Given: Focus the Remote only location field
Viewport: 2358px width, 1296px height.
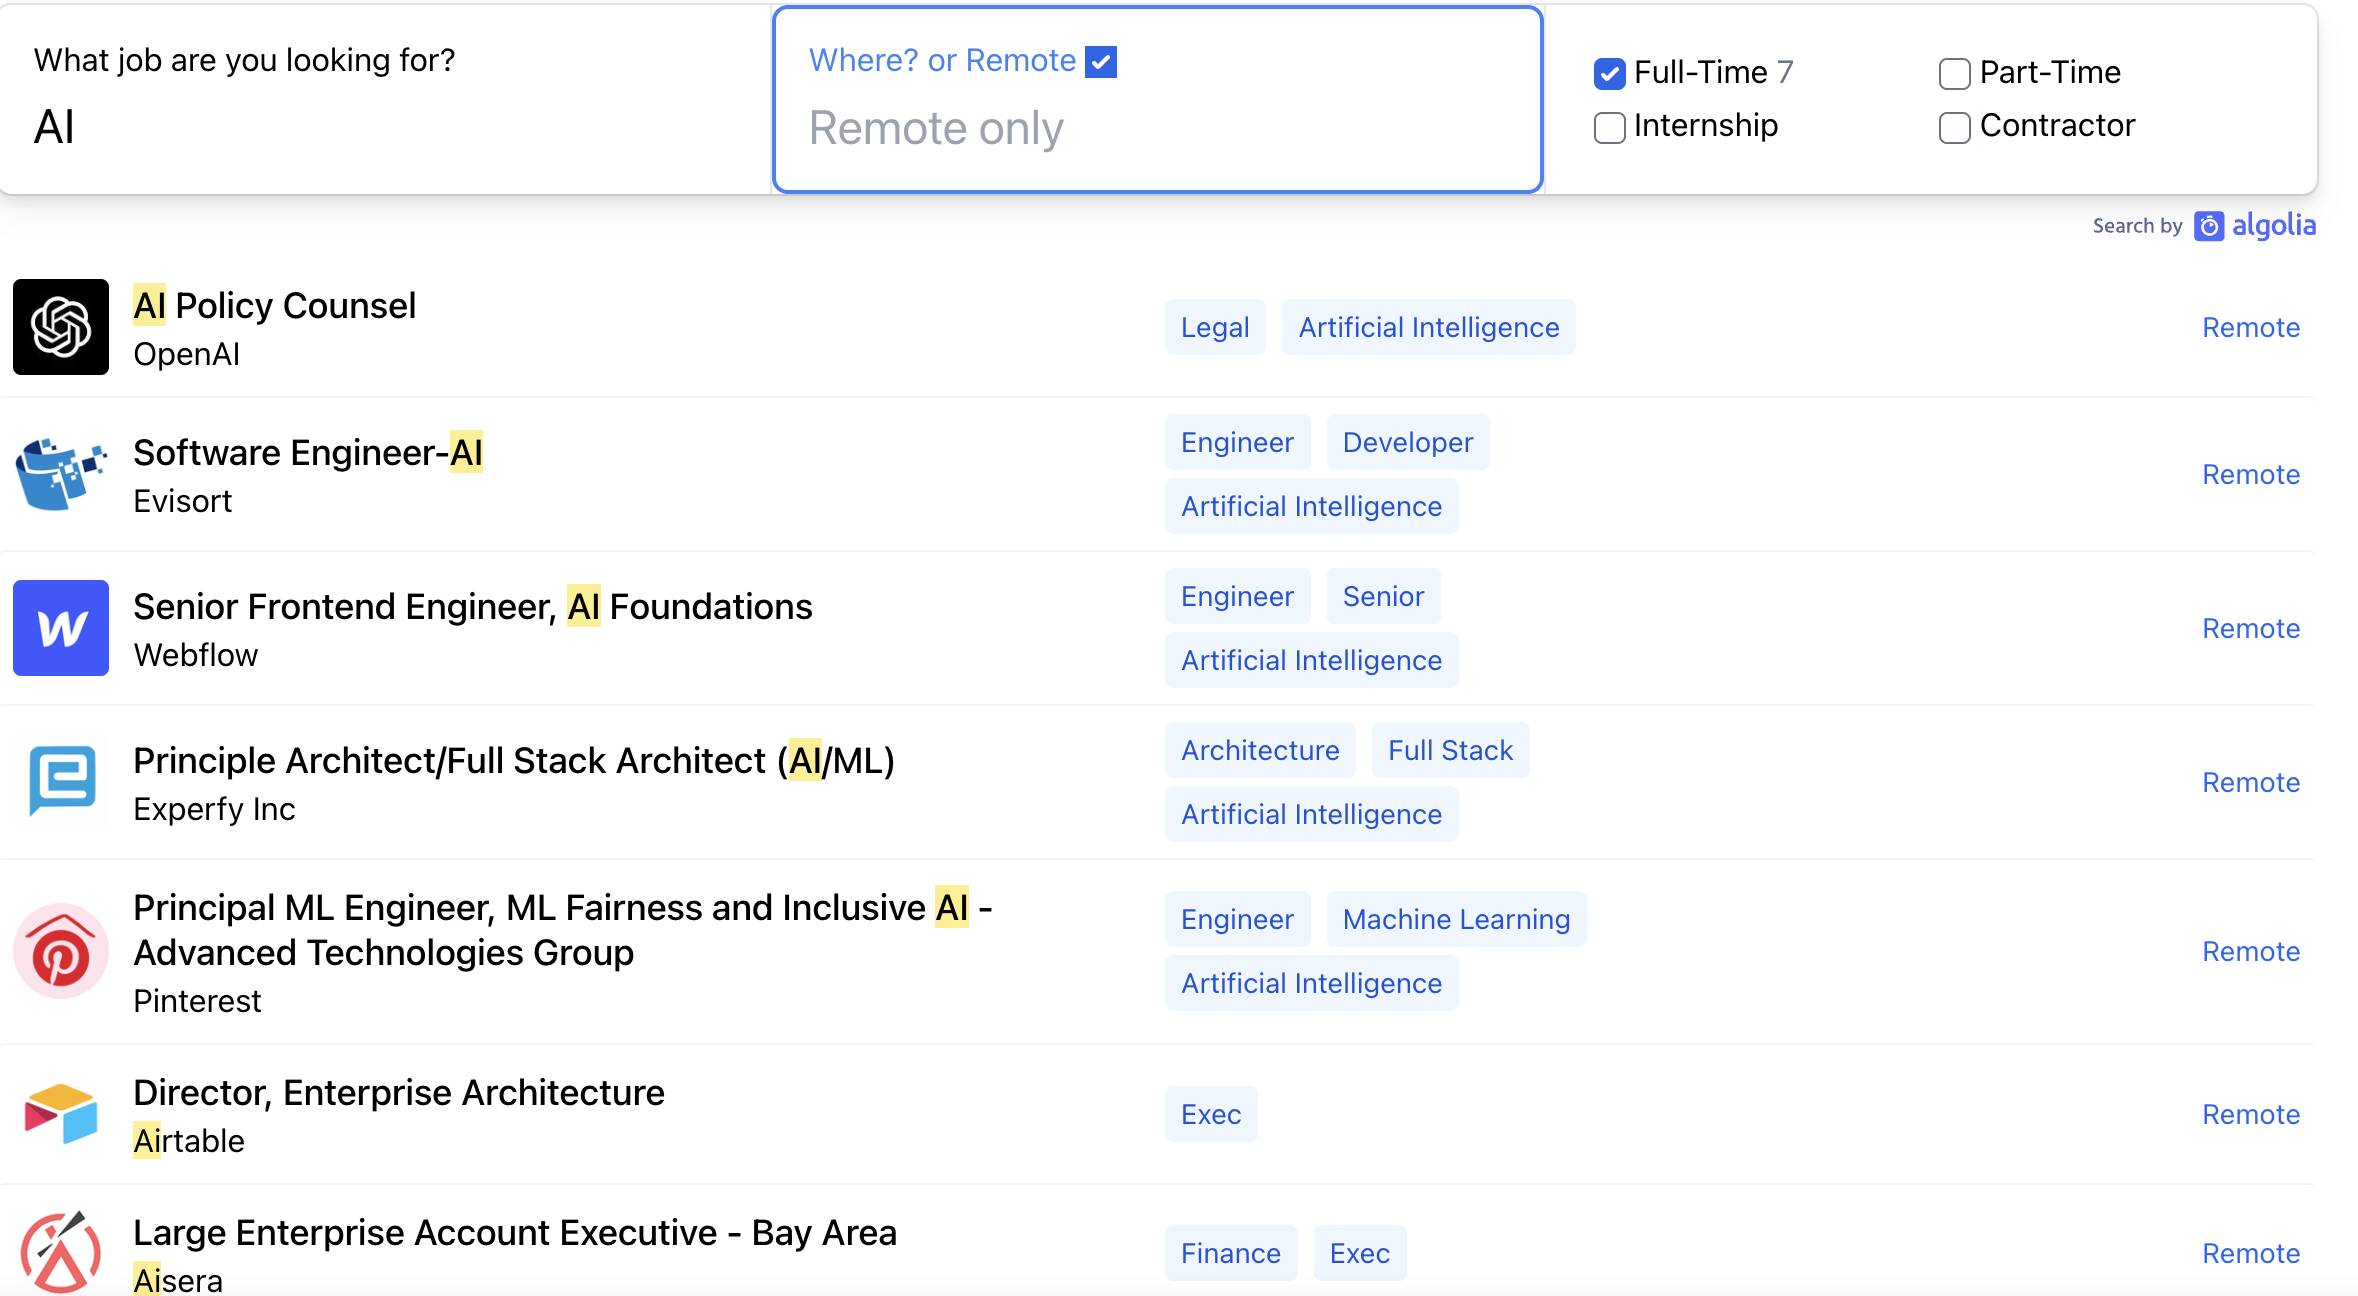Looking at the screenshot, I should pyautogui.click(x=1160, y=128).
